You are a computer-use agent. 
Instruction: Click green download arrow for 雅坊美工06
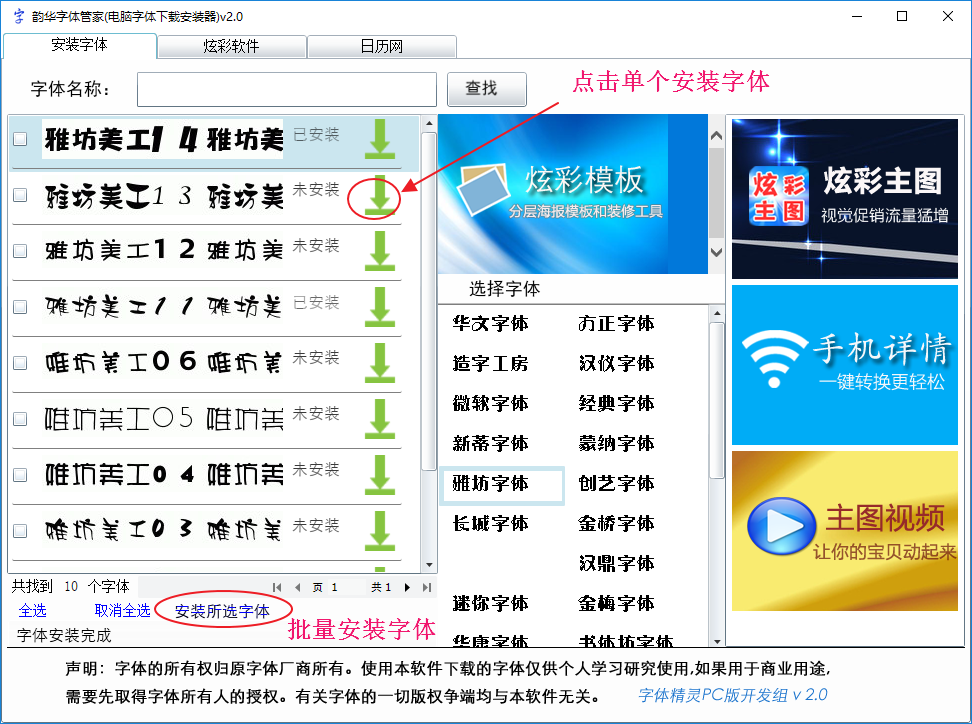pyautogui.click(x=380, y=363)
